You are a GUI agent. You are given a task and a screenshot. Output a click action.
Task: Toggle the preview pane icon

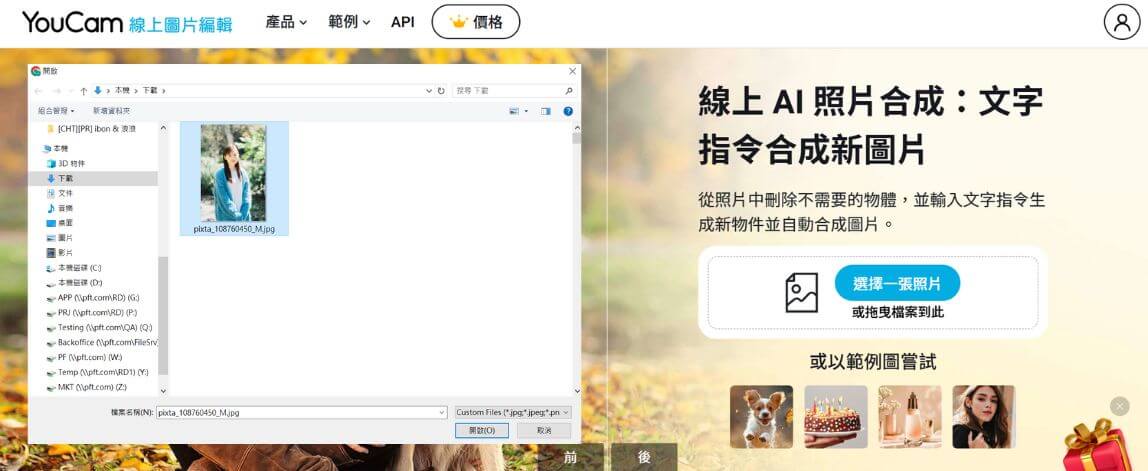545,111
